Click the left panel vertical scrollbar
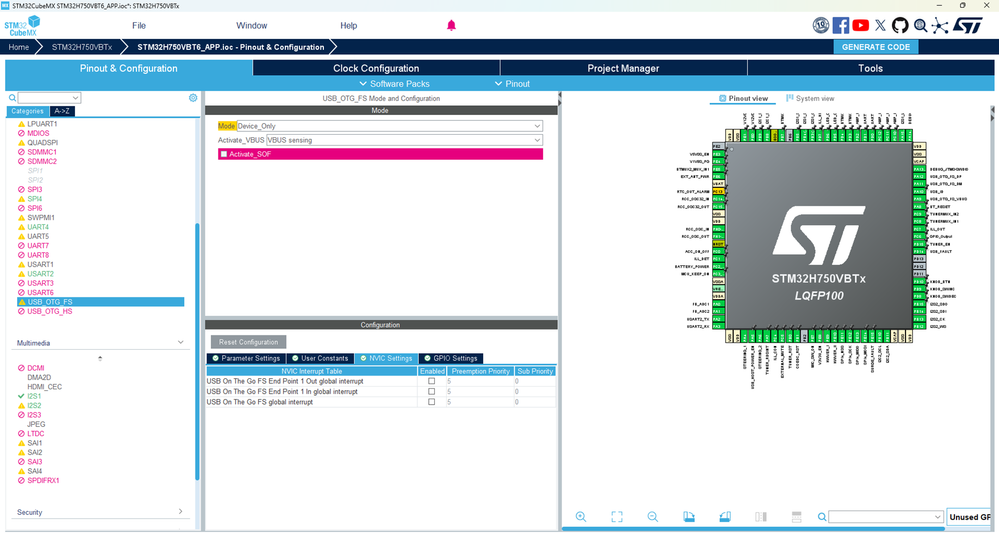The height and width of the screenshot is (537, 999). [198, 350]
